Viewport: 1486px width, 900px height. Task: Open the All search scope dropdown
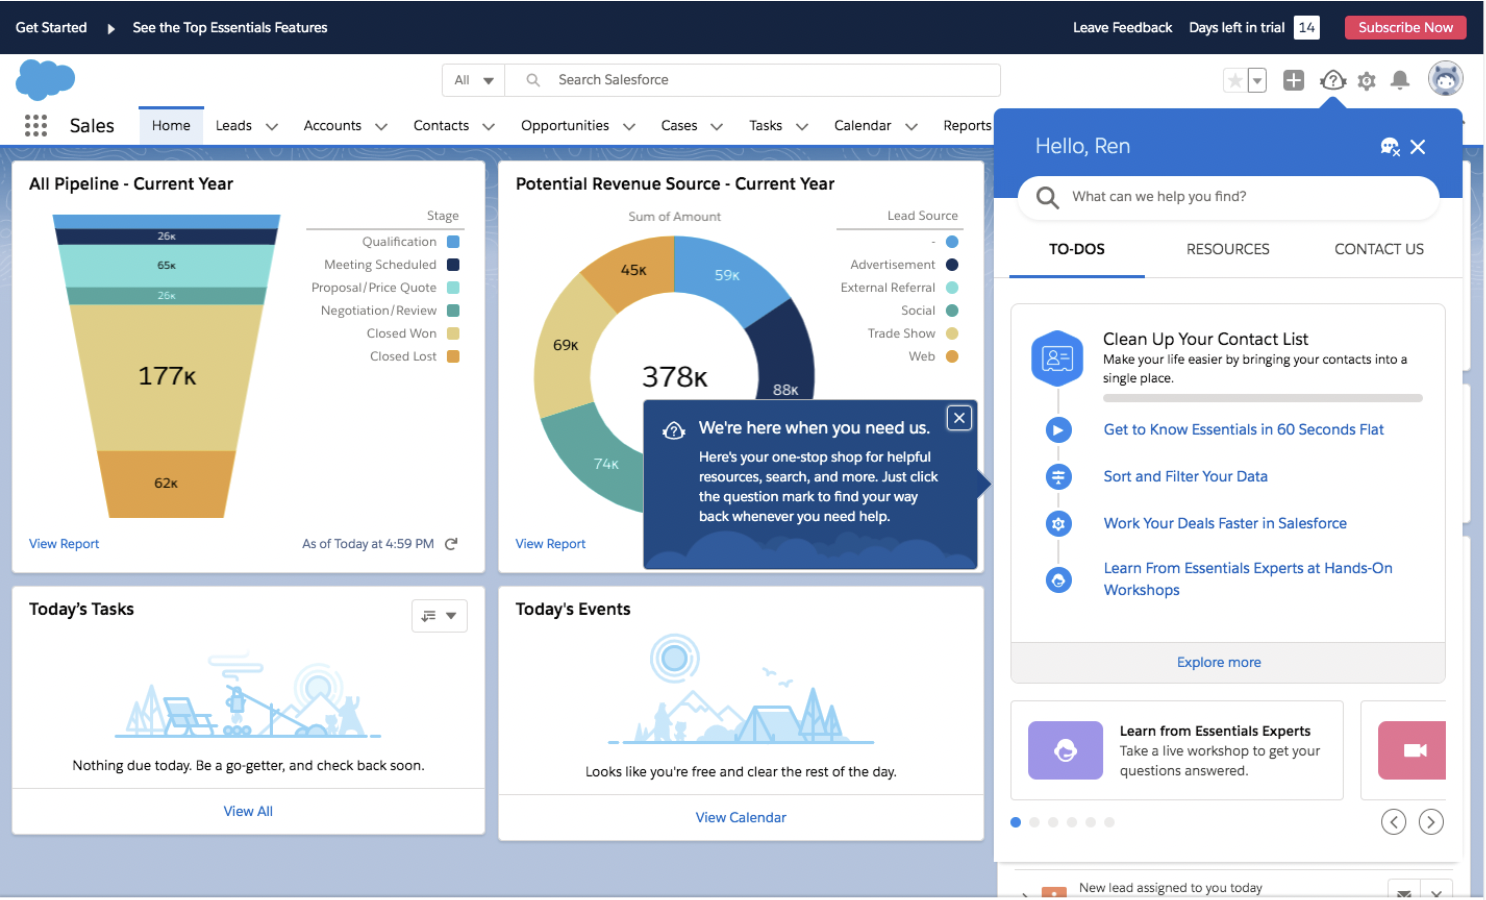[474, 80]
